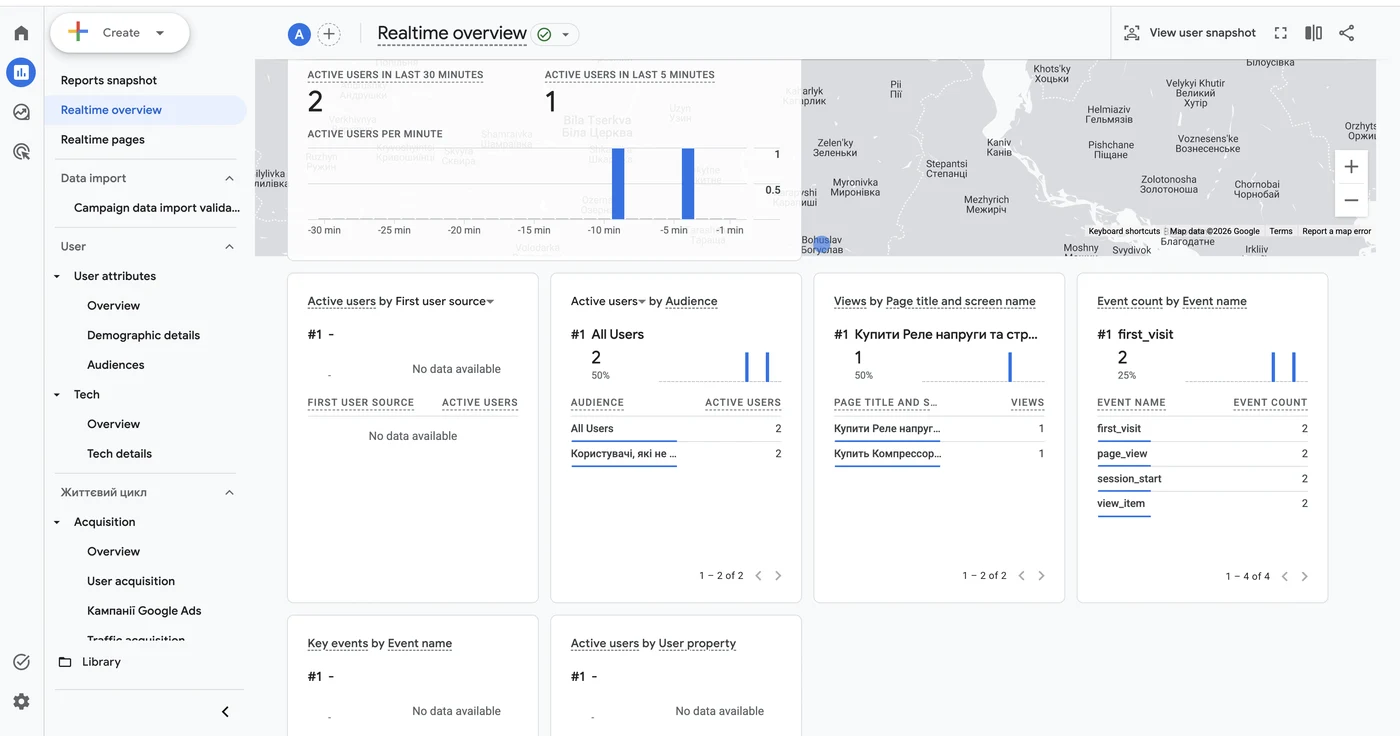Collapse the reports navigation panel
Viewport: 1400px width, 736px height.
click(225, 712)
